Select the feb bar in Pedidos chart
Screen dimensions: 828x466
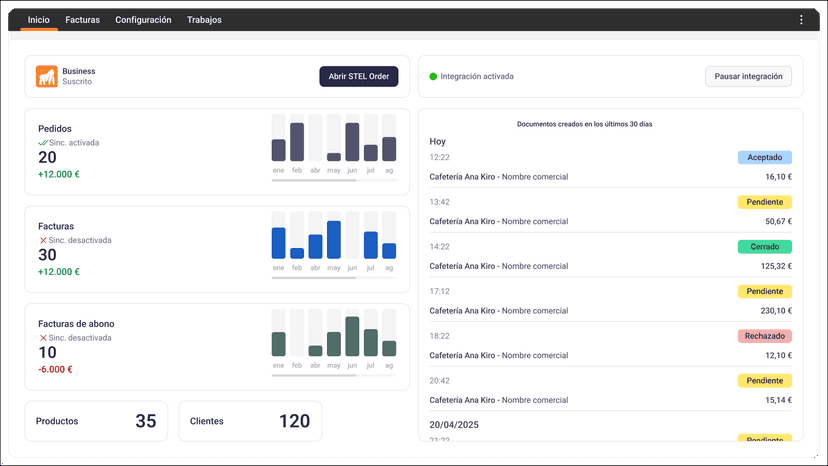pos(297,142)
